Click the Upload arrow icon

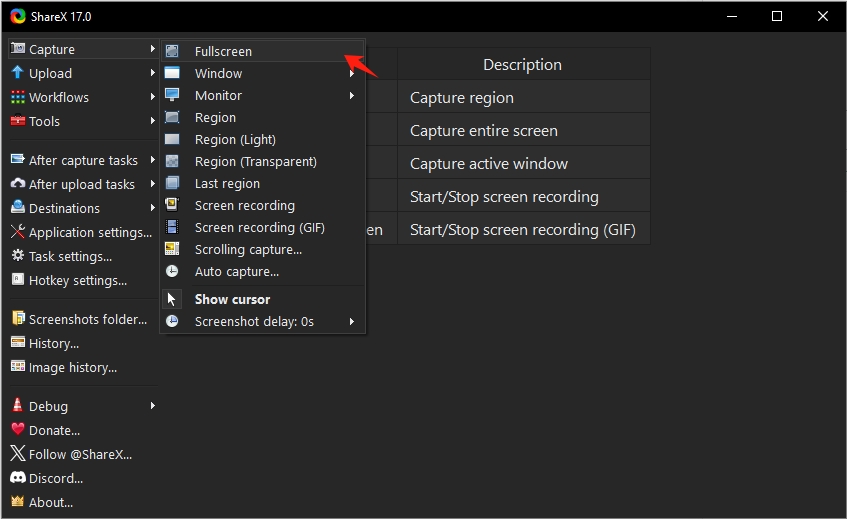click(x=18, y=72)
